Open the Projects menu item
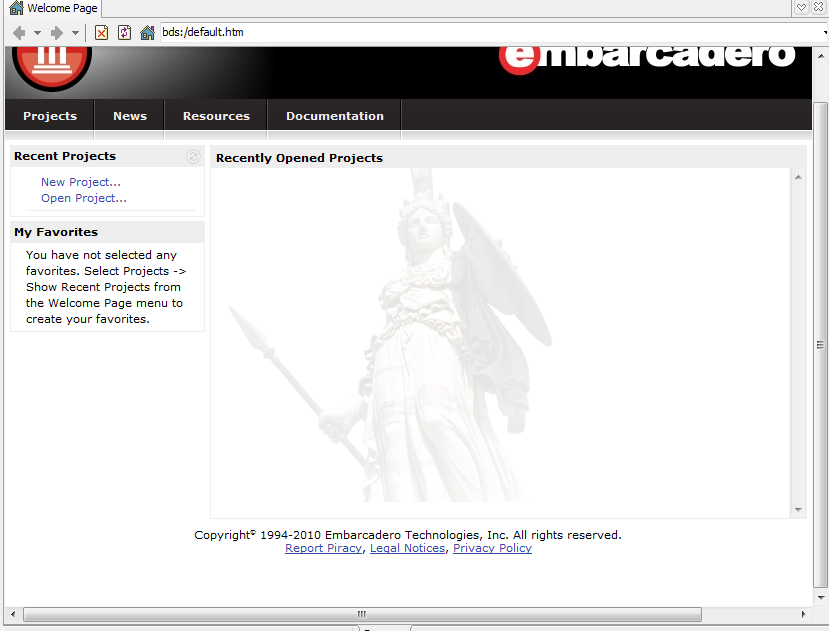The width and height of the screenshot is (829, 631). [50, 116]
